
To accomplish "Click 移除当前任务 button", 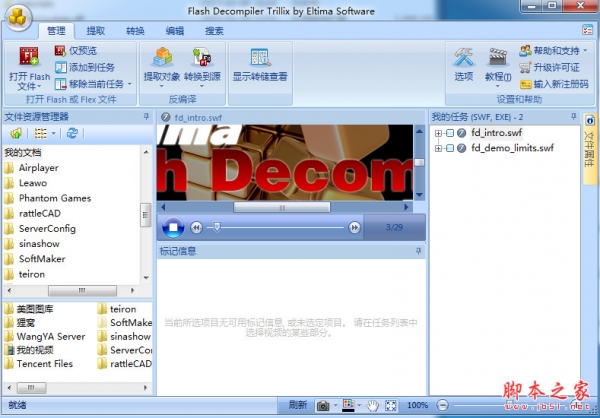I will [x=89, y=84].
